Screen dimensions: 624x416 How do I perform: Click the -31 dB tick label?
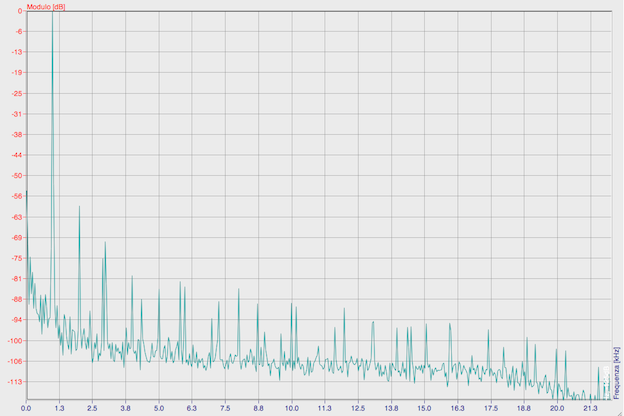point(17,114)
